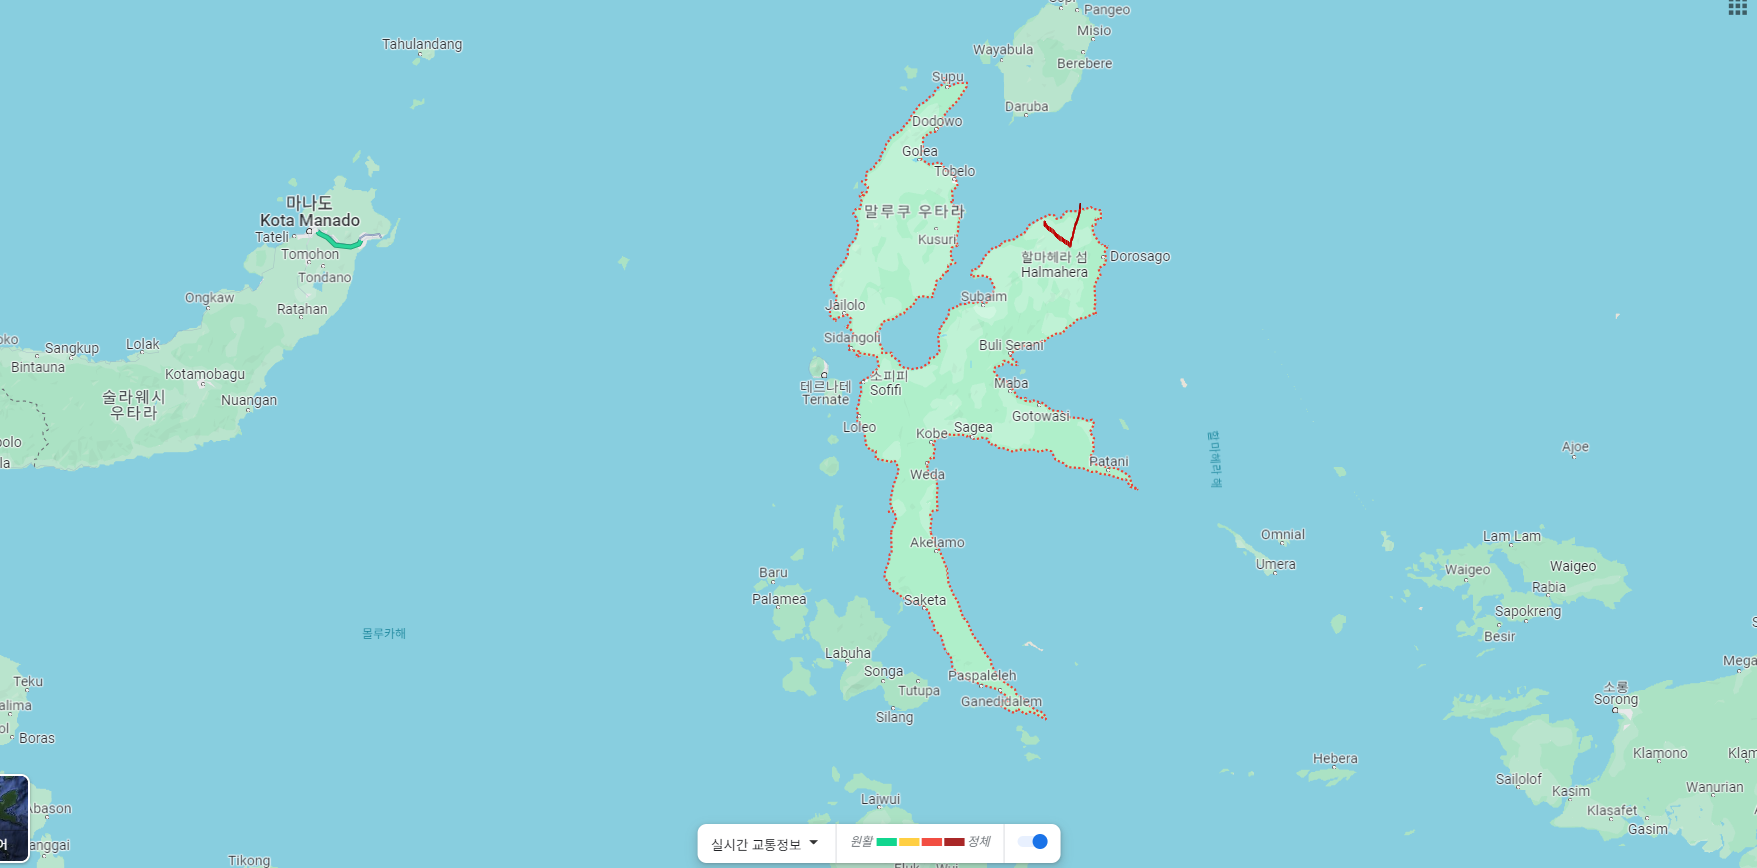Select the Waigeo island label

tap(1572, 566)
